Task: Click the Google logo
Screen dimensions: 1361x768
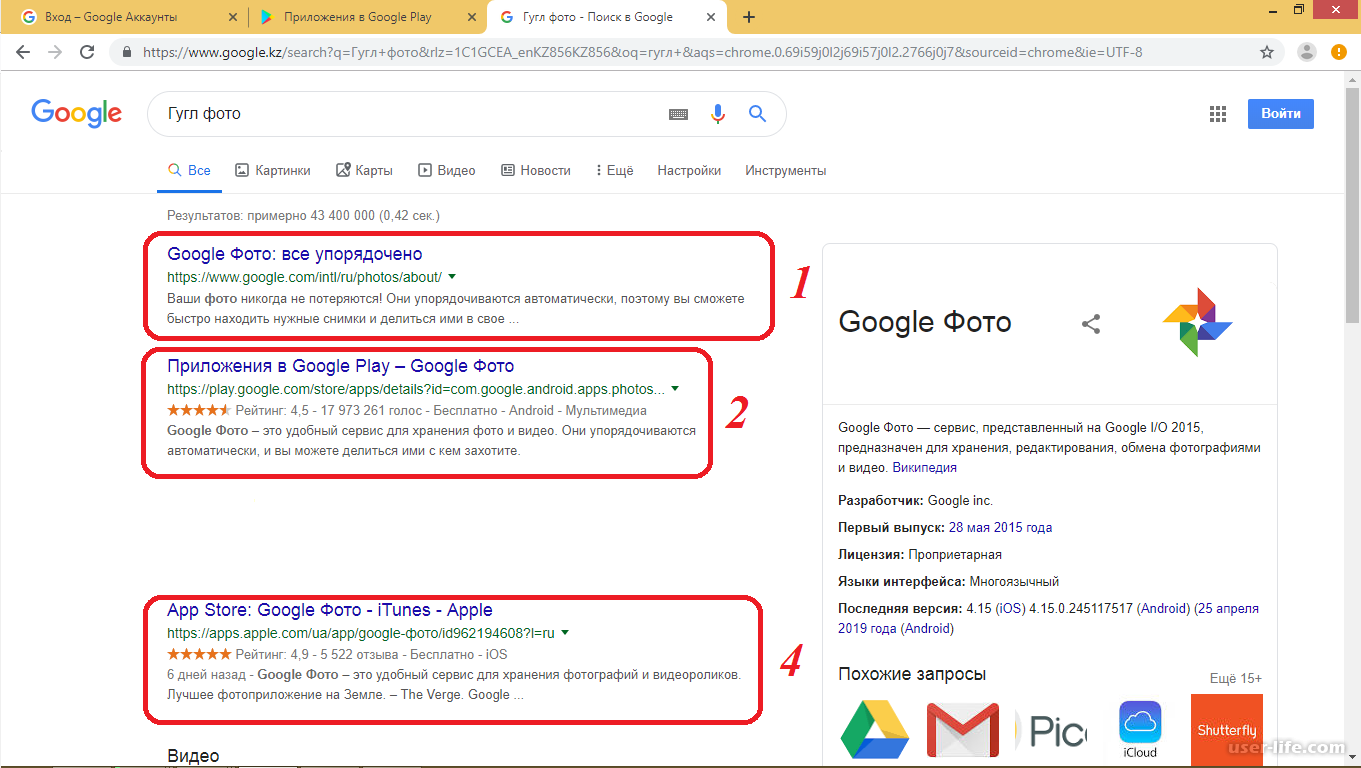Action: click(x=76, y=113)
